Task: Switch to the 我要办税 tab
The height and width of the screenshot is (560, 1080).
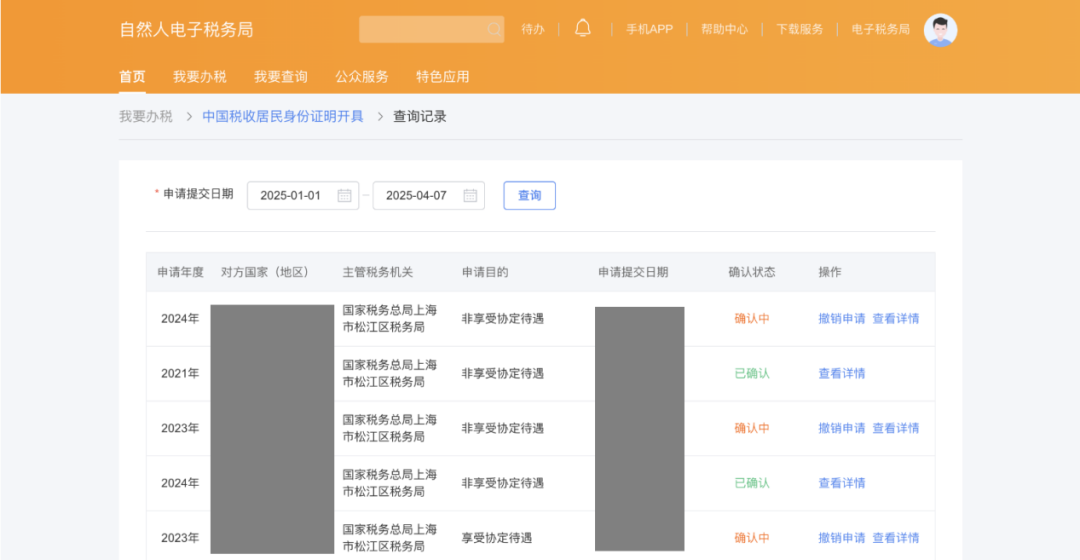Action: [199, 77]
